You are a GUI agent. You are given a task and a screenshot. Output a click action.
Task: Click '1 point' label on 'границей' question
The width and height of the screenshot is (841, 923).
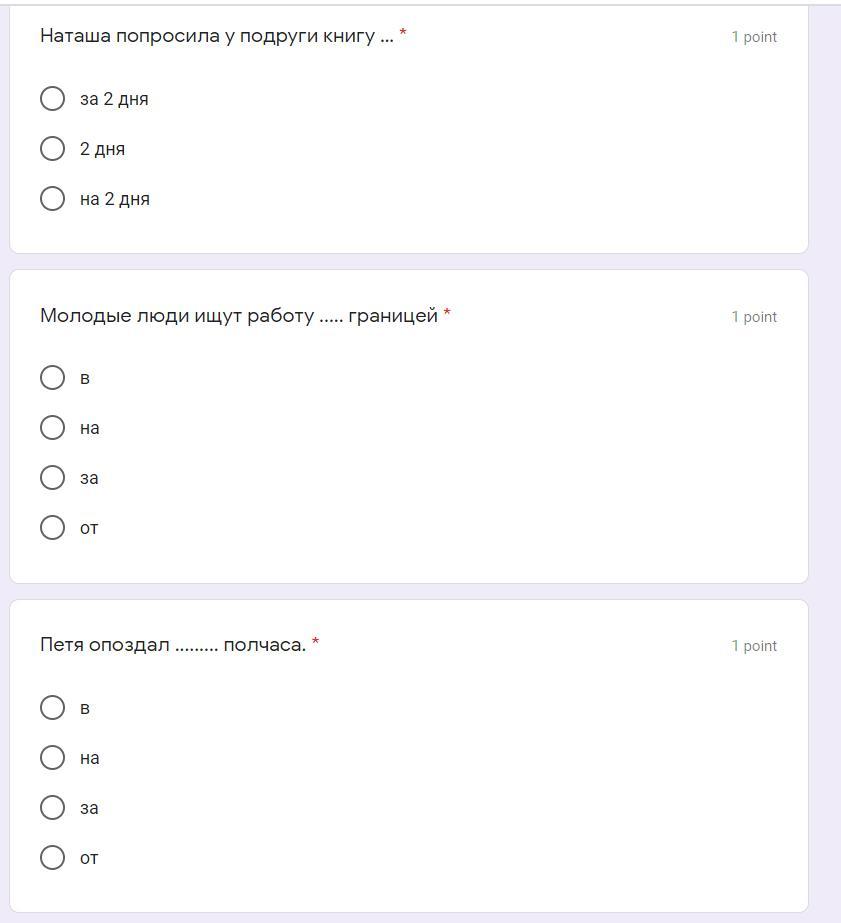pos(753,317)
